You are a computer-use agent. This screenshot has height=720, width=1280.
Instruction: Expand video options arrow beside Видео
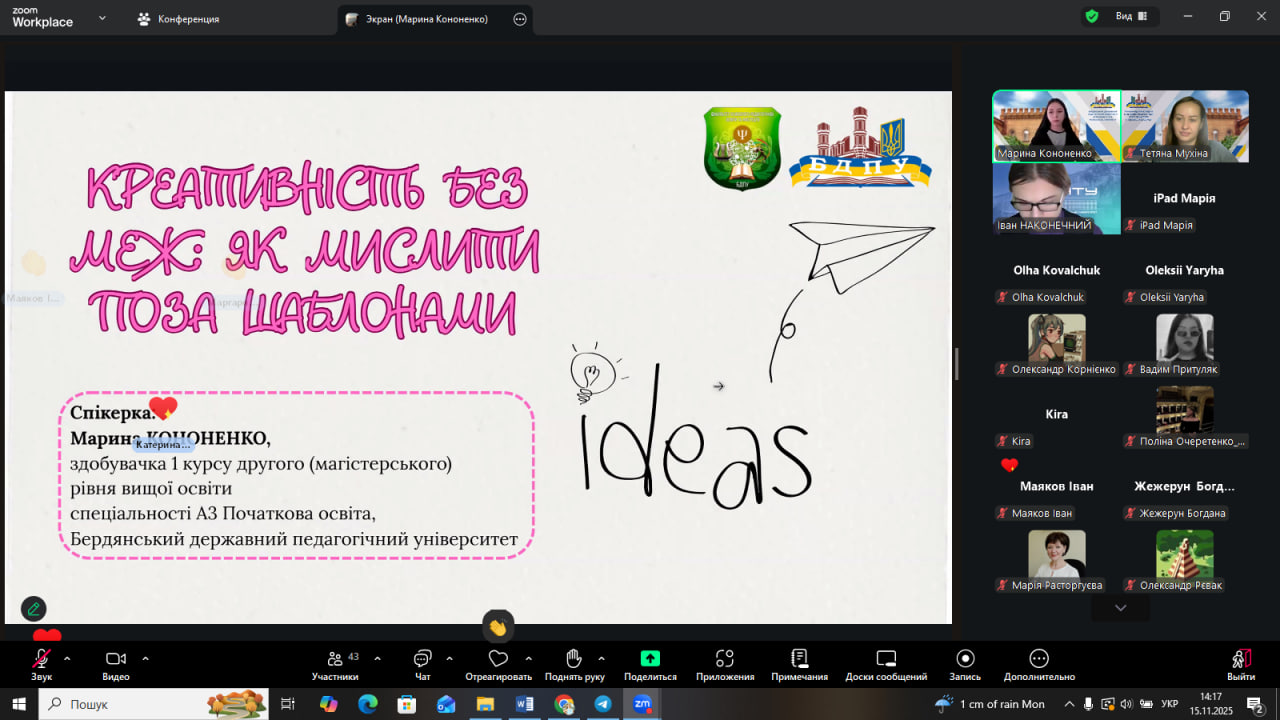coord(145,658)
